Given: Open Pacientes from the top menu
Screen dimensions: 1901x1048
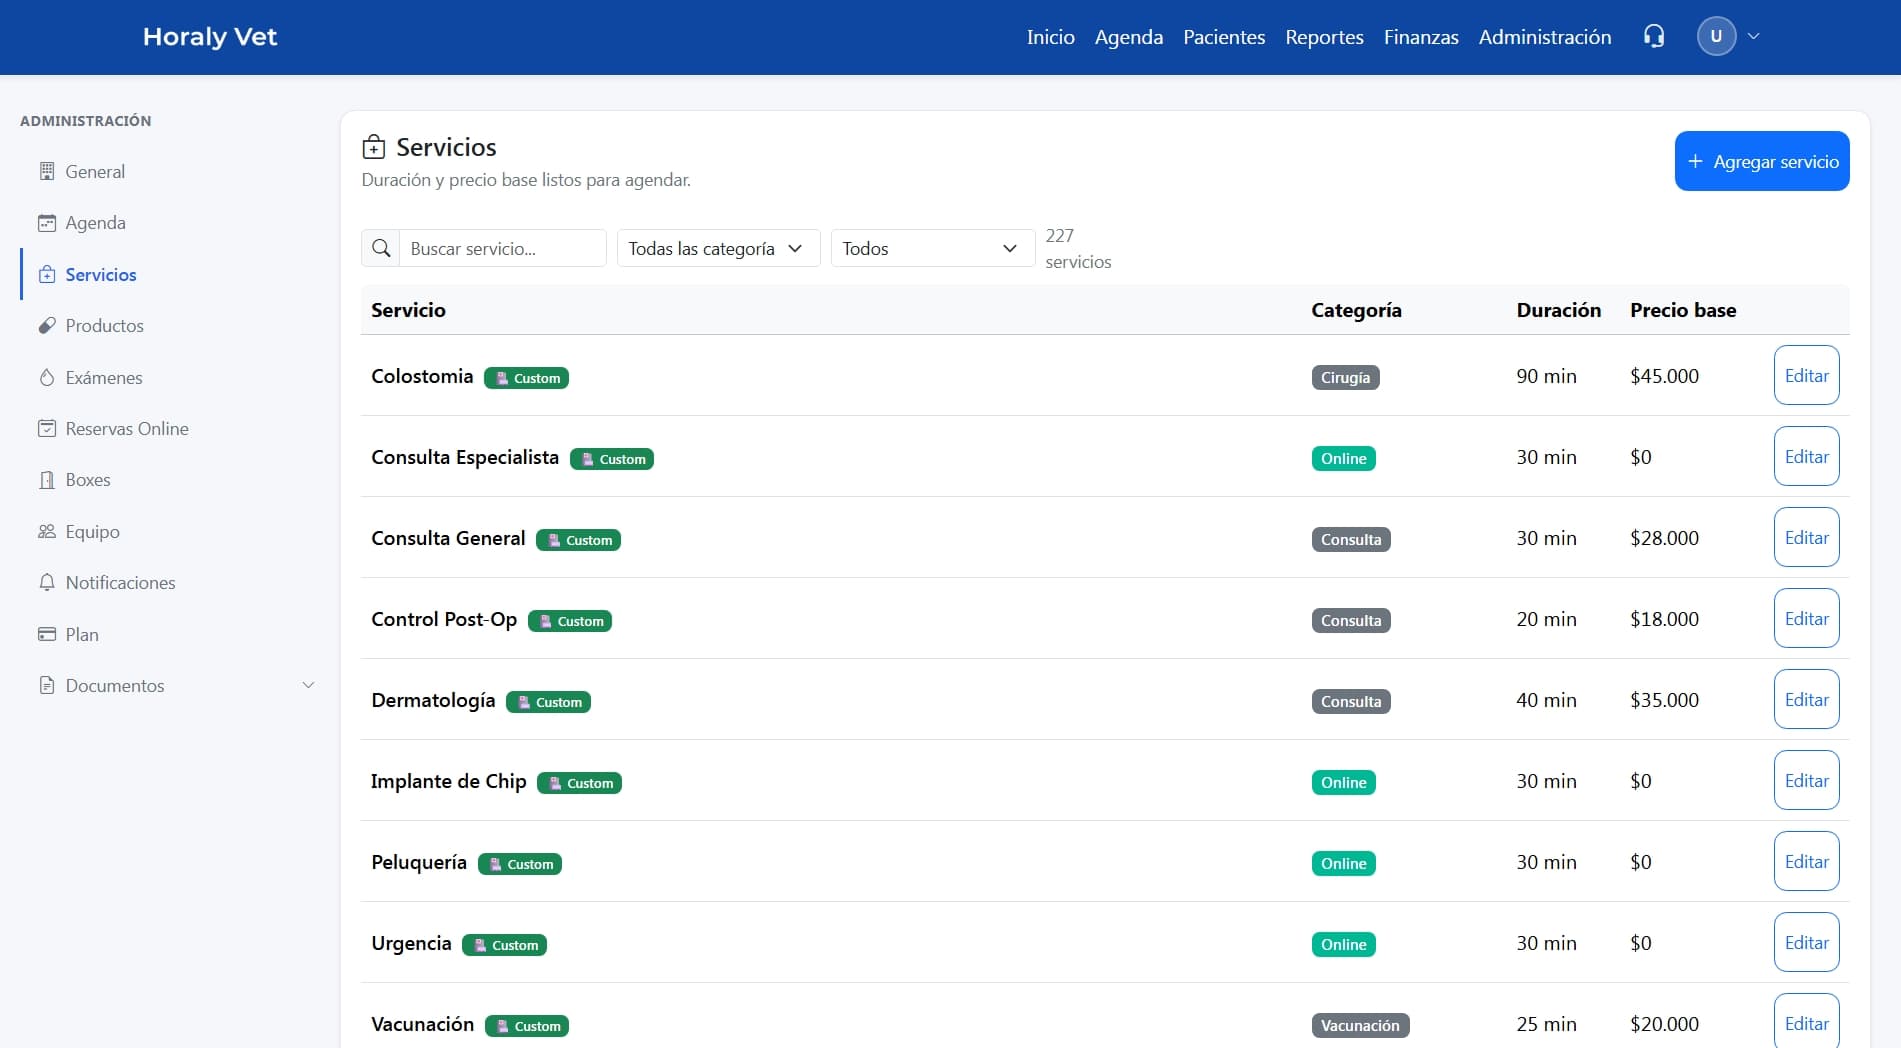Looking at the screenshot, I should click(x=1224, y=37).
